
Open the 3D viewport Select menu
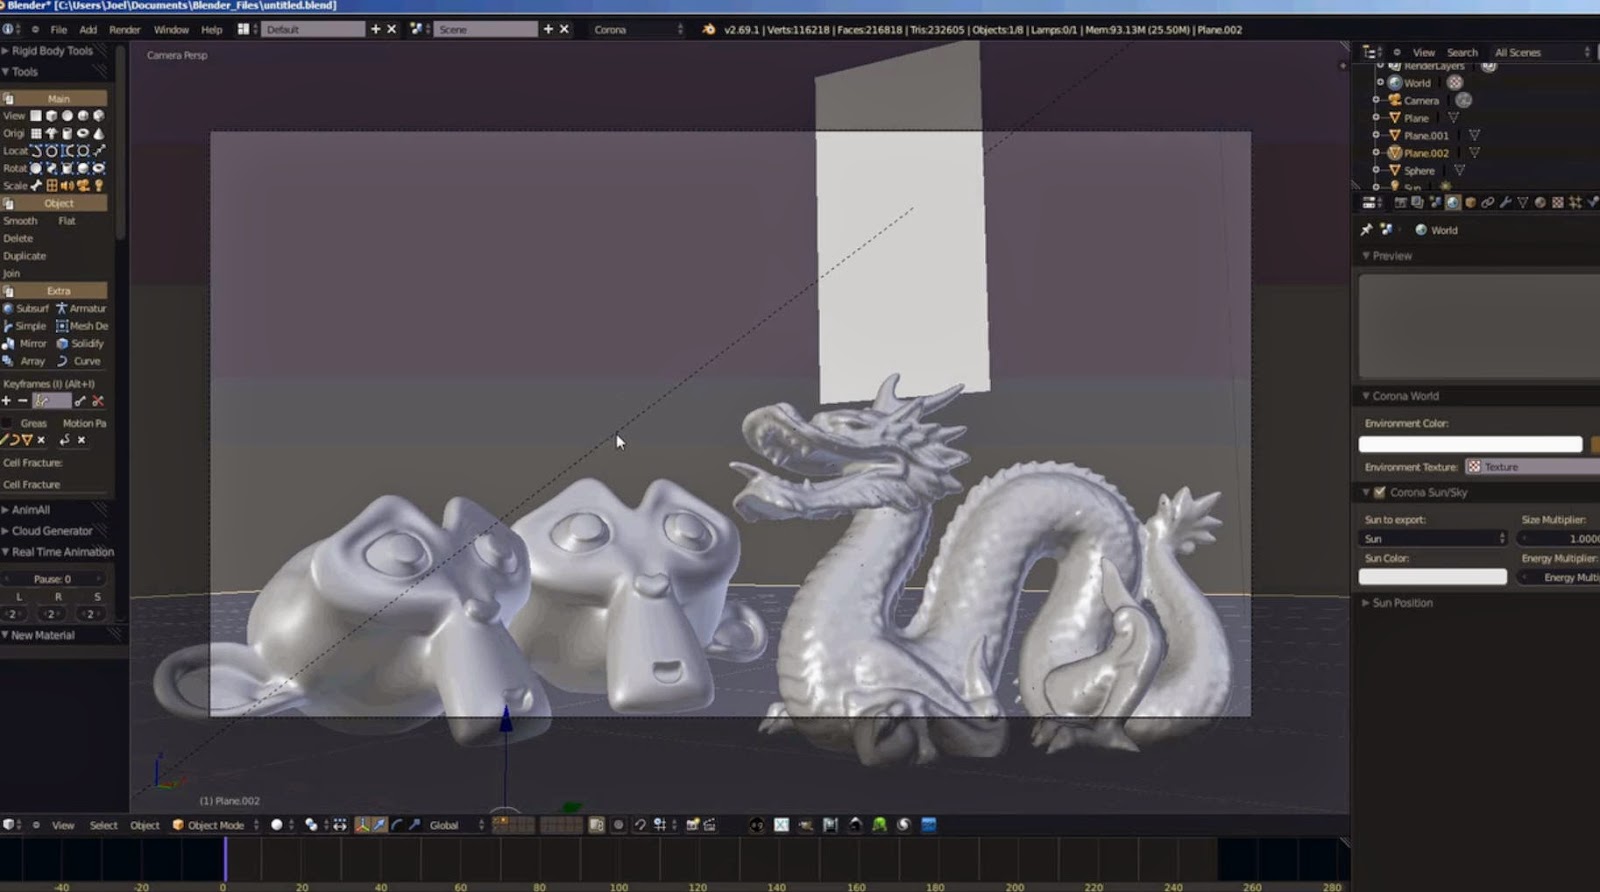pos(103,825)
